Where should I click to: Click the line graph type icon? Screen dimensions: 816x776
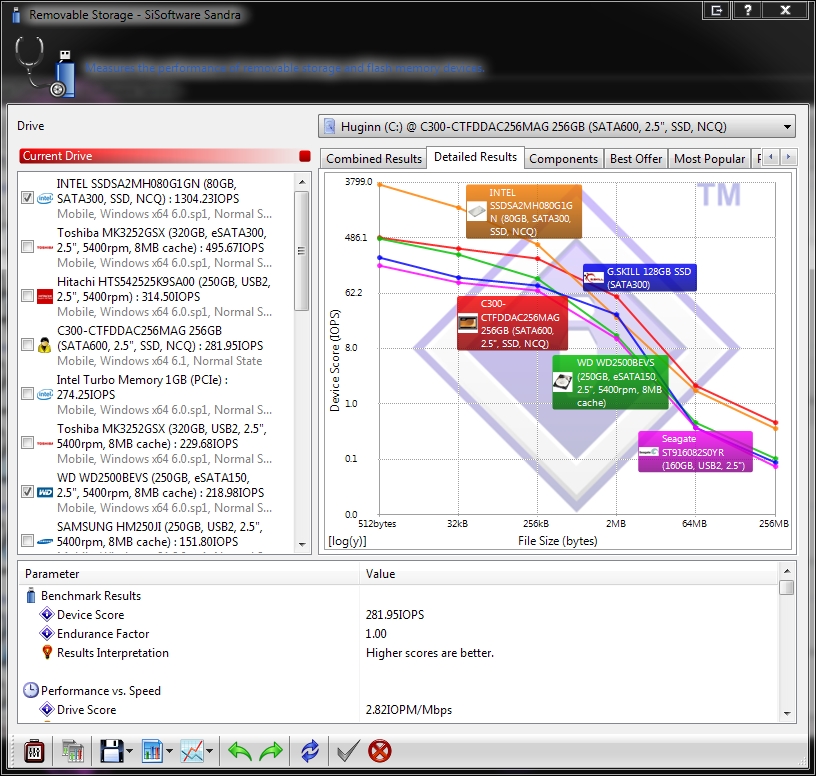click(x=192, y=752)
